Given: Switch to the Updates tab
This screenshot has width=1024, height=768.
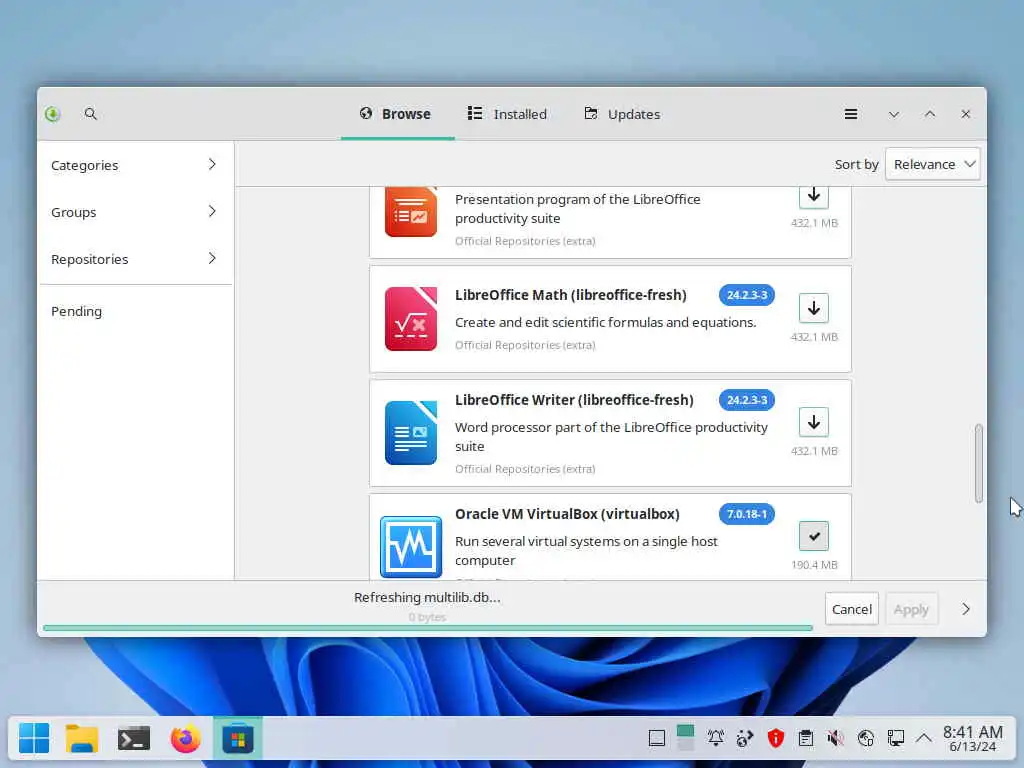Looking at the screenshot, I should (622, 114).
